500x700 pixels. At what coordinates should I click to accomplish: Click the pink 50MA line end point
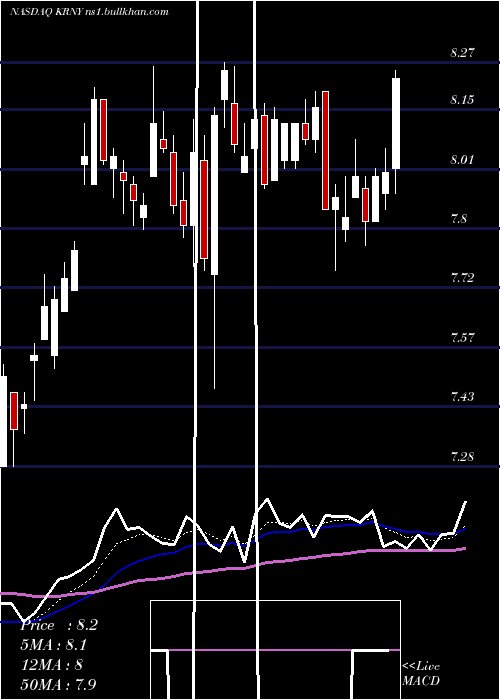465,548
